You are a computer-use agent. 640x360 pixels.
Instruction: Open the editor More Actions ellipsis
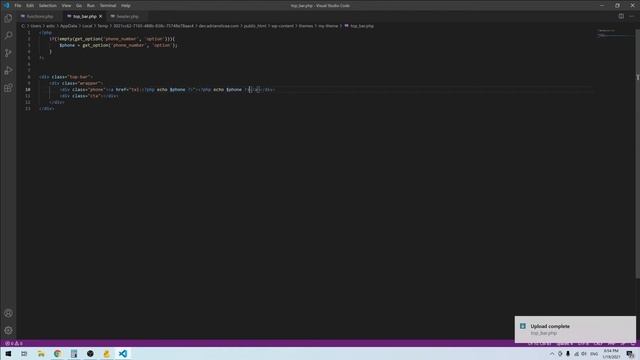[632, 16]
